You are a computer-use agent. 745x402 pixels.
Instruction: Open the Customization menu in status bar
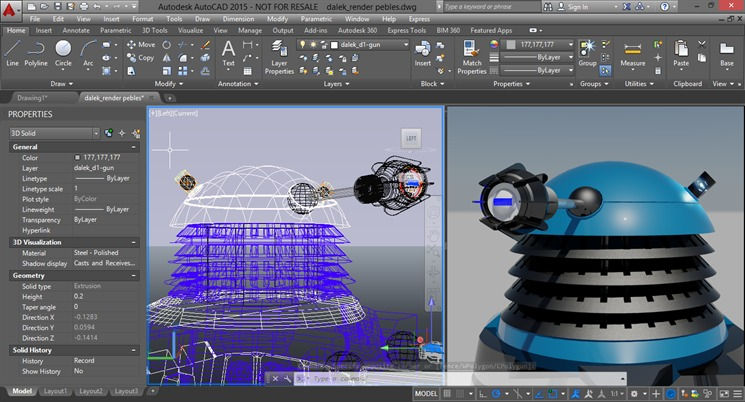[x=737, y=393]
